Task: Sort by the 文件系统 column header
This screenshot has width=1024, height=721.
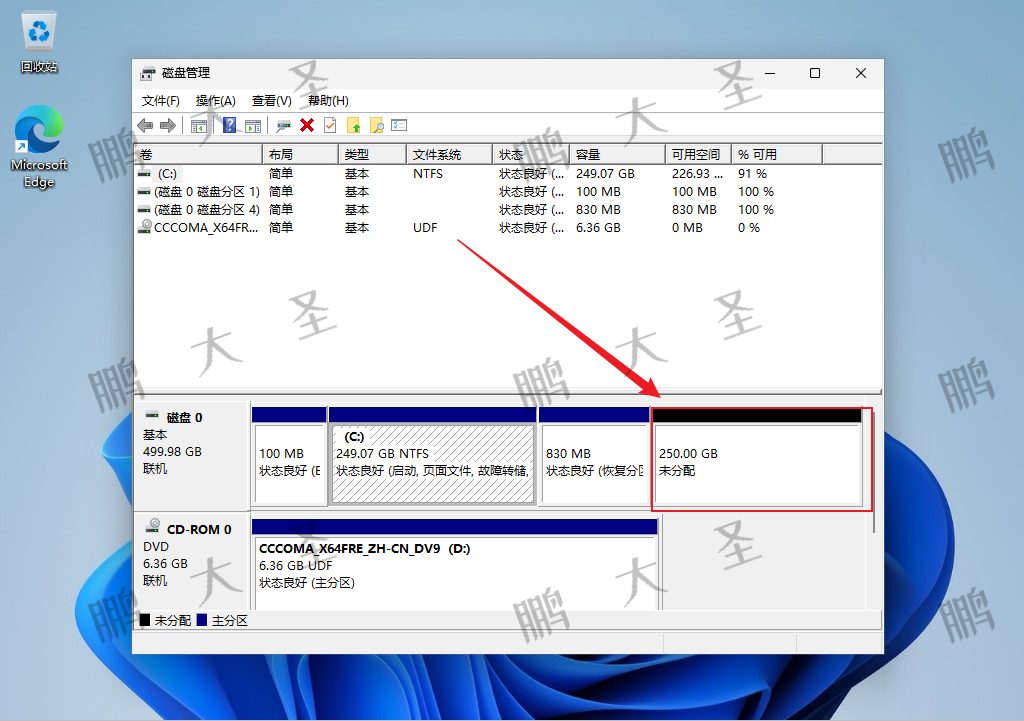Action: pyautogui.click(x=449, y=154)
